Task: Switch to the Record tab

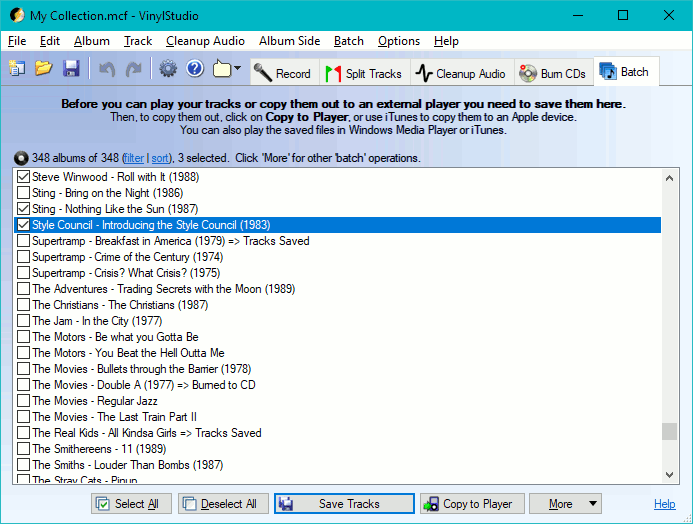Action: 285,73
